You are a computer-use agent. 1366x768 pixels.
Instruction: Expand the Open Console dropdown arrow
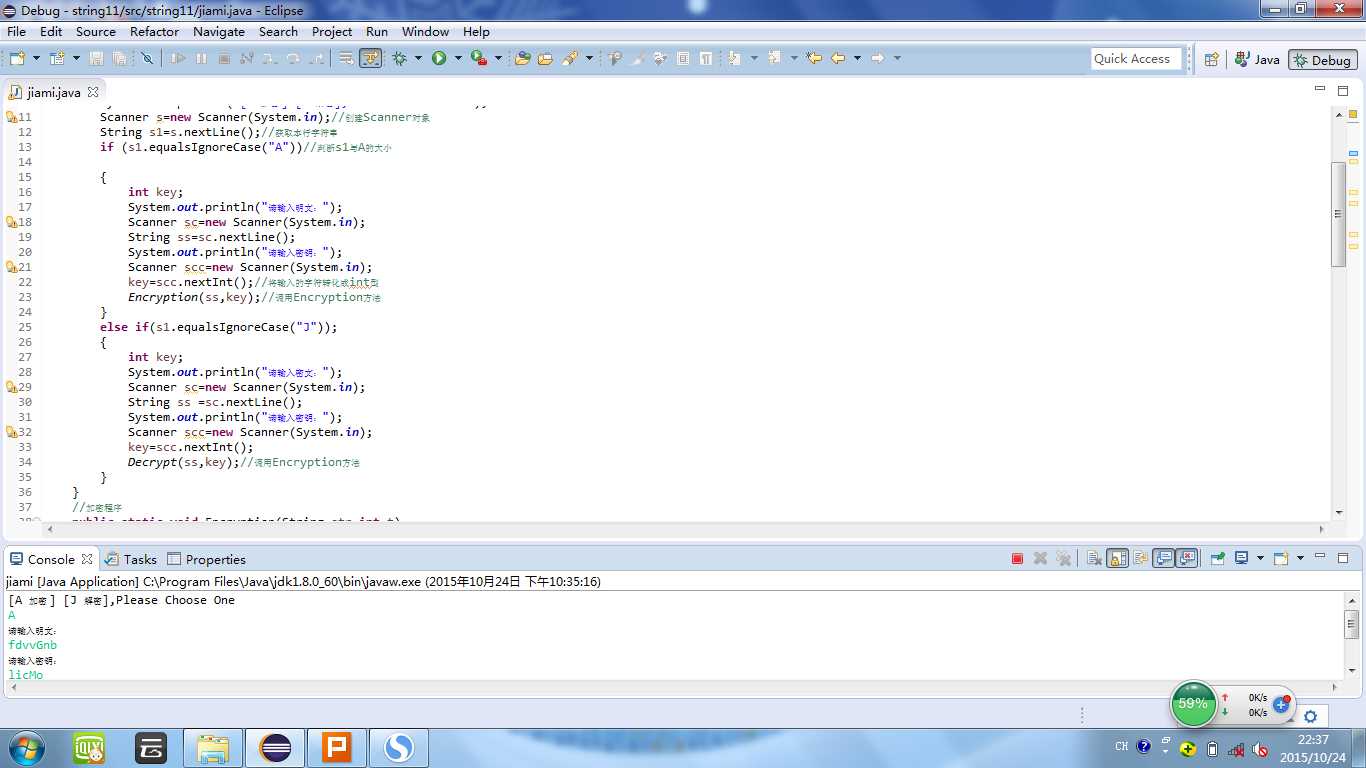point(1300,558)
